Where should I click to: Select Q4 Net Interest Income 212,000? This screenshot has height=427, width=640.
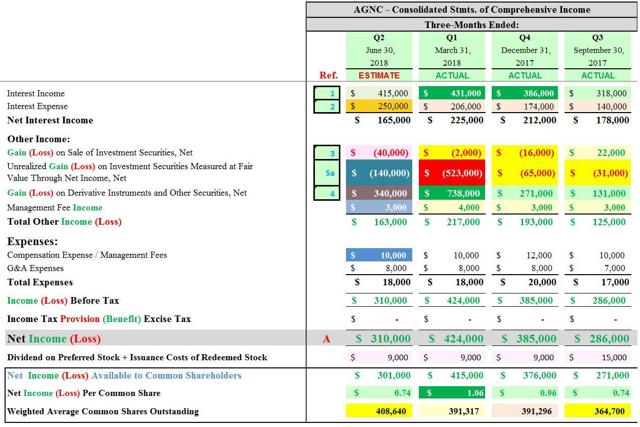(524, 120)
